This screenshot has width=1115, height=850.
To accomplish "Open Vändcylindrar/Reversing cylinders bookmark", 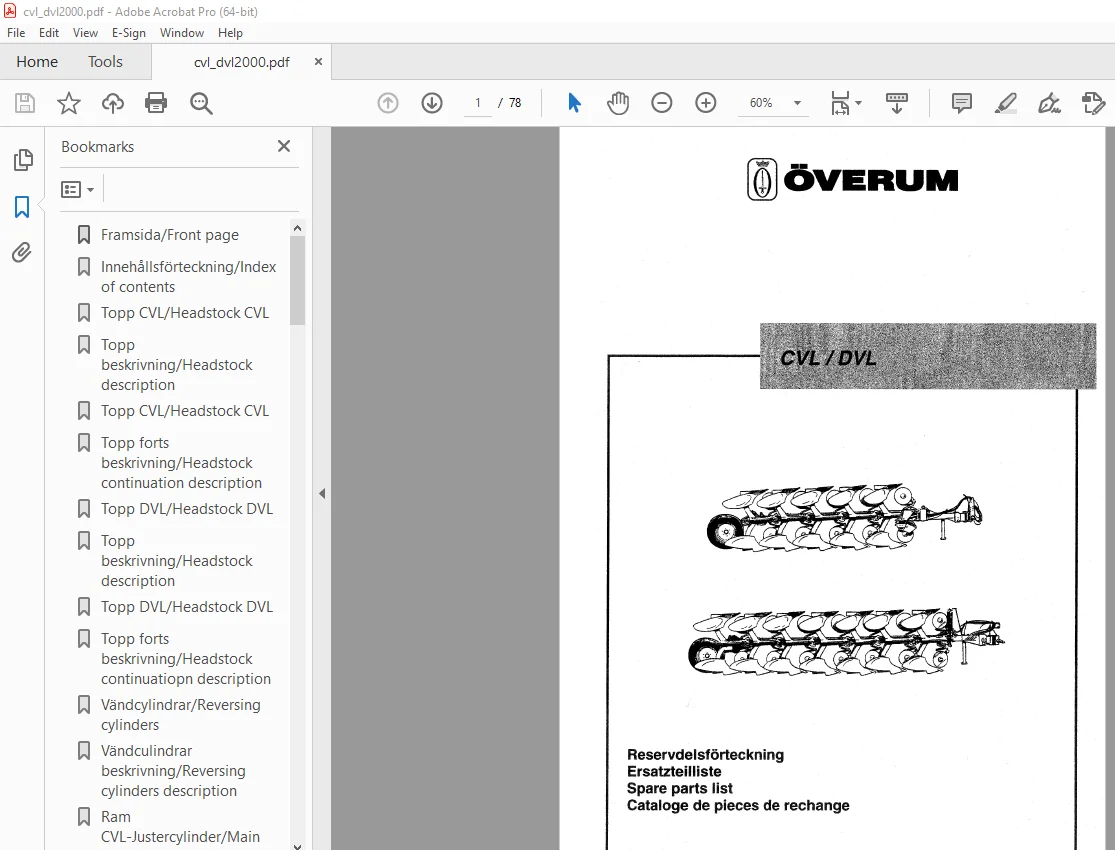I will [181, 715].
